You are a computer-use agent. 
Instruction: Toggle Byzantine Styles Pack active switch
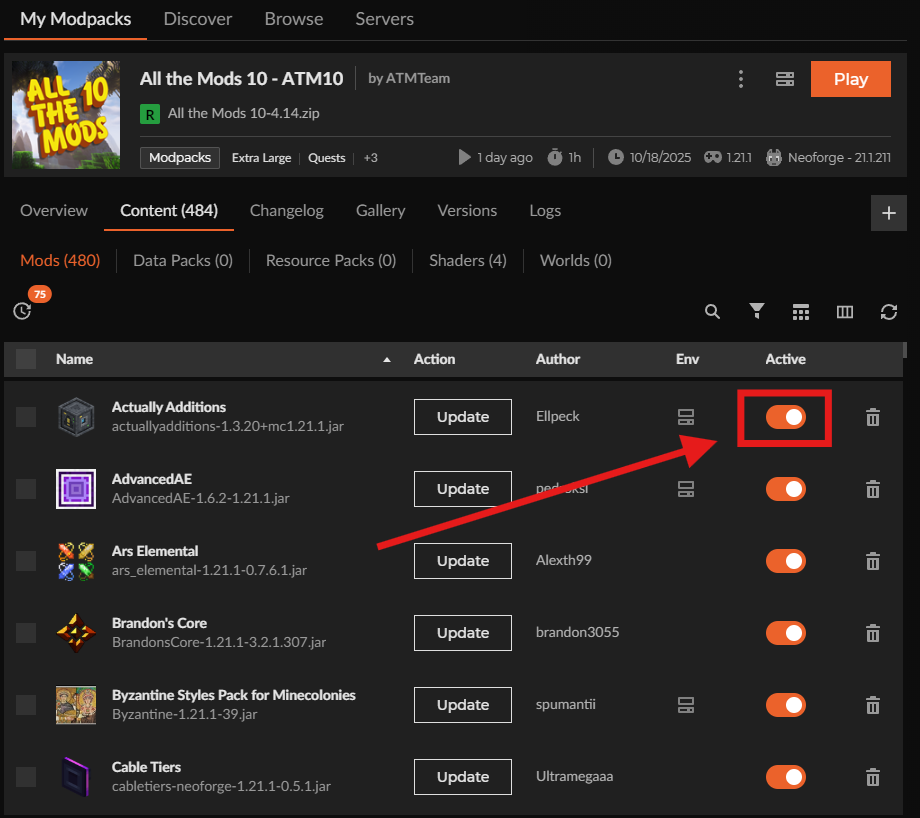(786, 705)
